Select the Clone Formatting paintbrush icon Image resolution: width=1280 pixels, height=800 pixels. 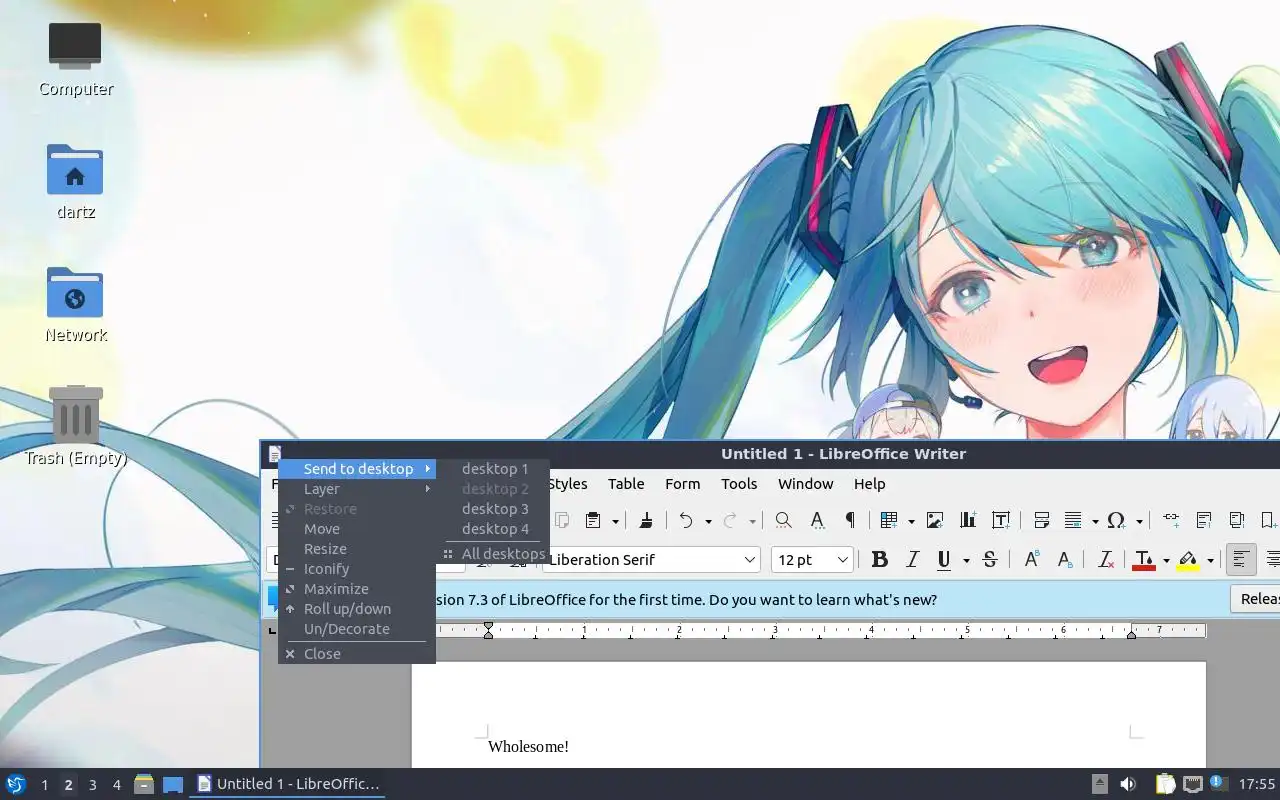point(646,520)
